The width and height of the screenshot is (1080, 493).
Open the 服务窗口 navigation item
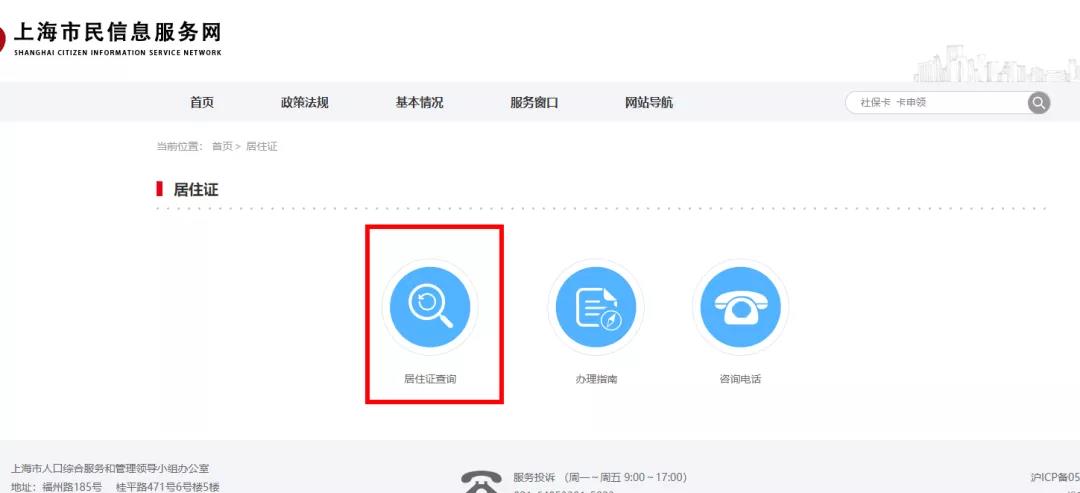[534, 103]
